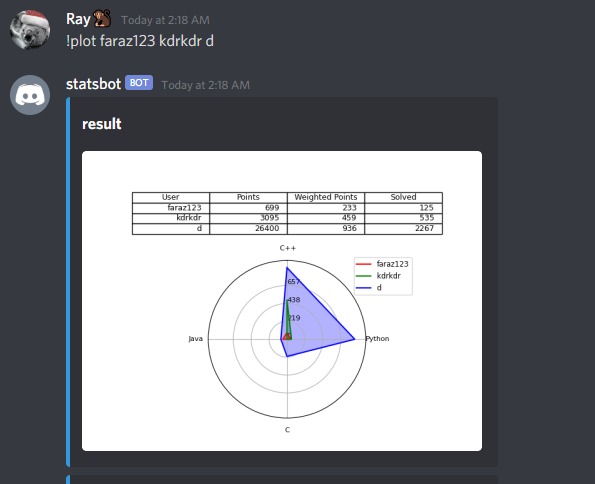Click the 'Python' axis label
This screenshot has height=484, width=595.
(377, 339)
